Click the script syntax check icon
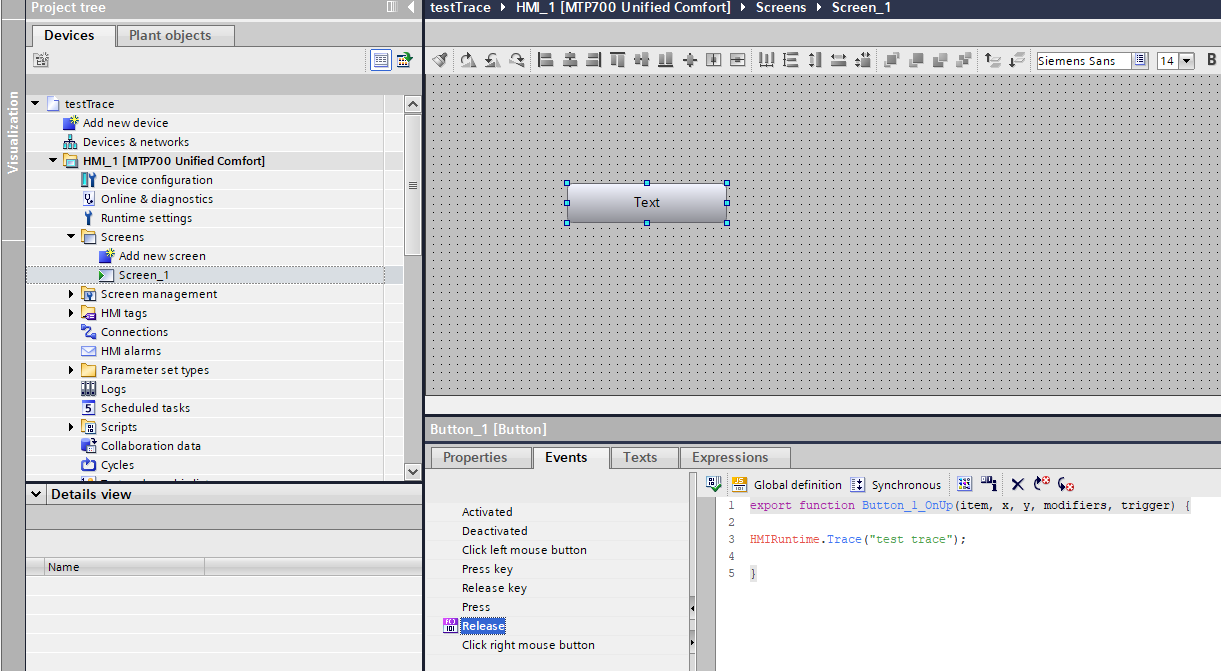This screenshot has height=671, width=1221. tap(713, 484)
